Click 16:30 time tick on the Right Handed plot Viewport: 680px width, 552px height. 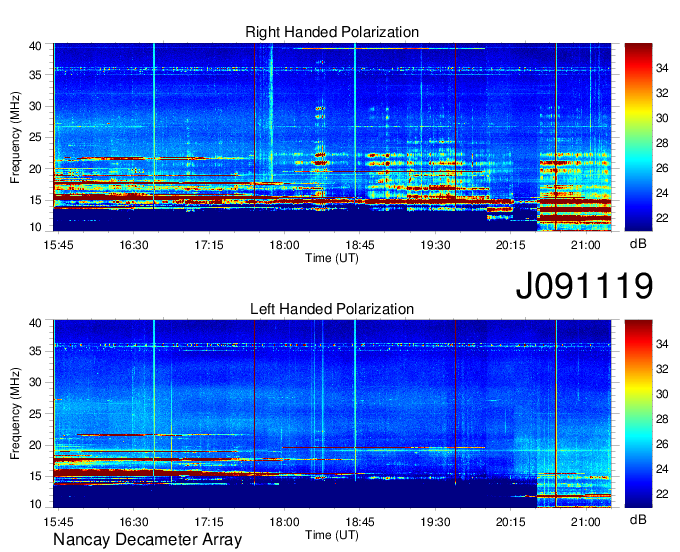tap(134, 245)
